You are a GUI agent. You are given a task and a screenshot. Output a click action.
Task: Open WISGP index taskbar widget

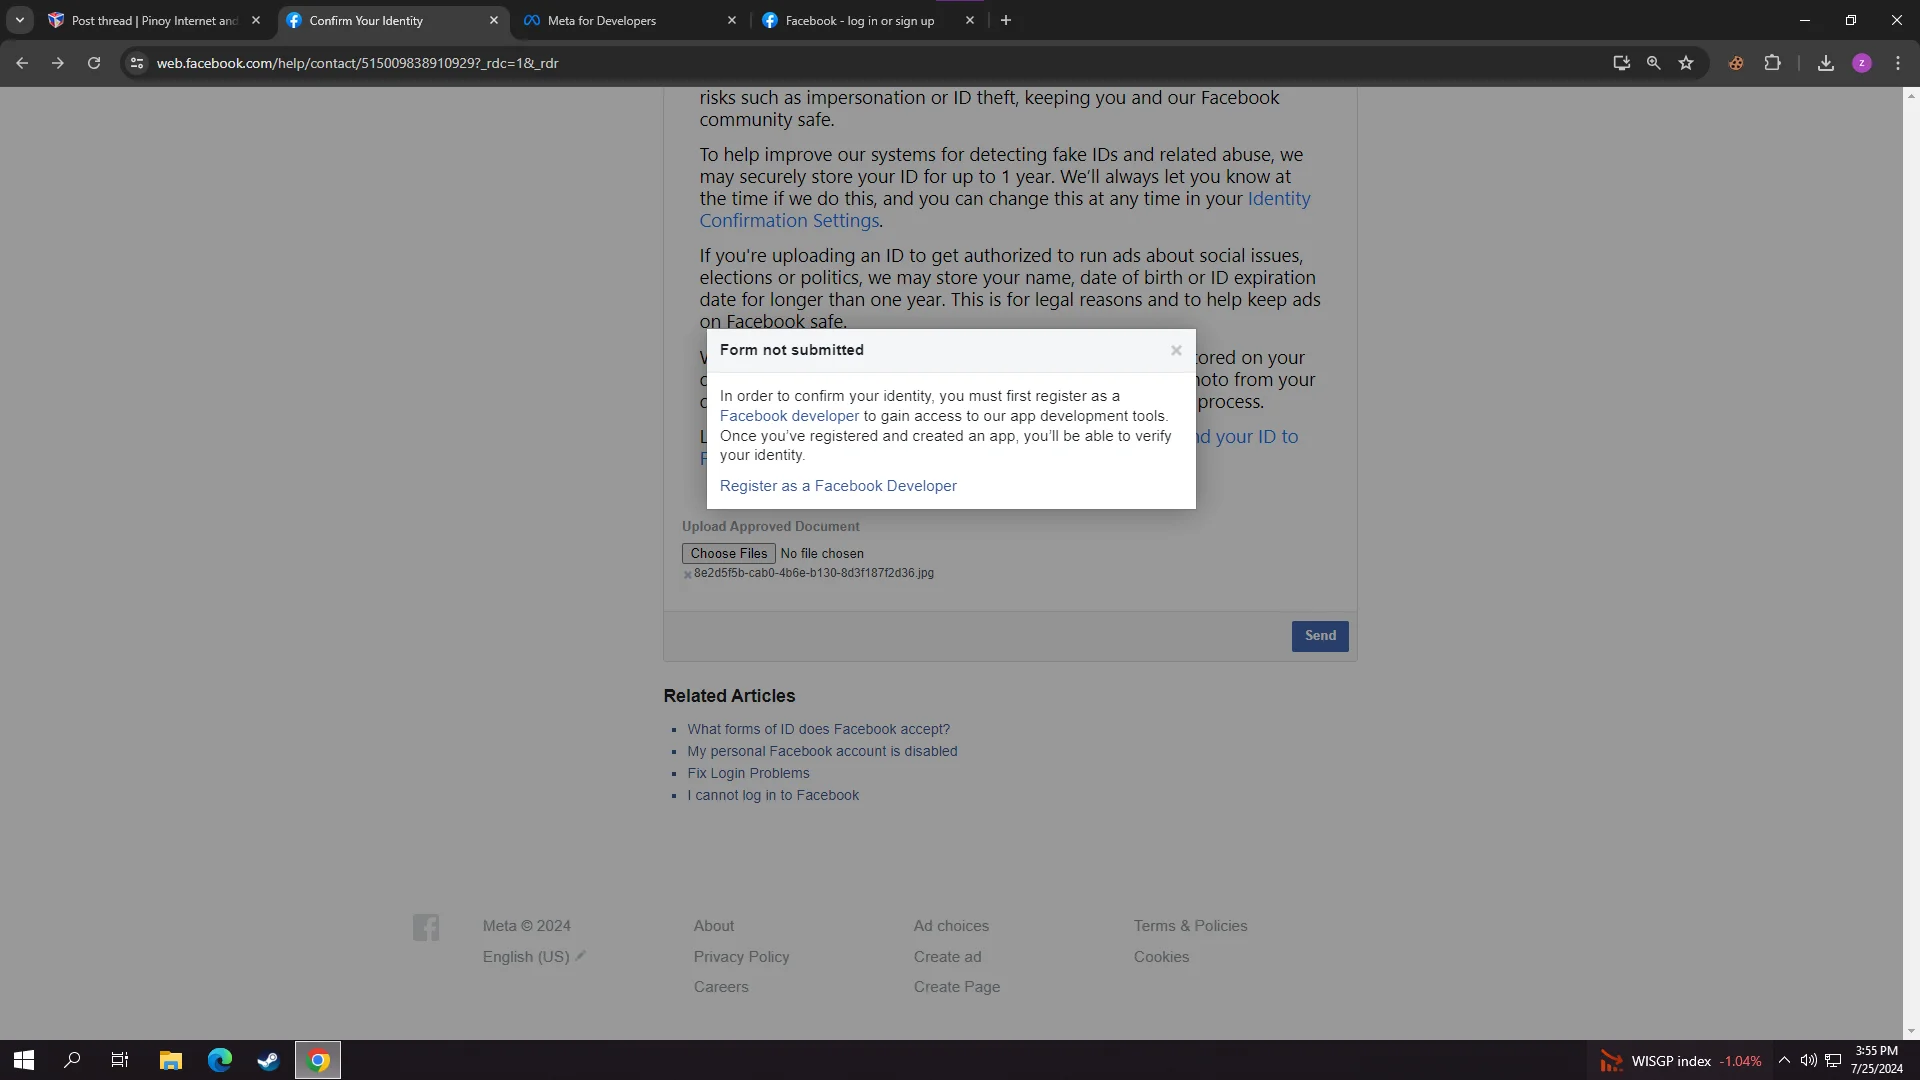point(1680,1061)
